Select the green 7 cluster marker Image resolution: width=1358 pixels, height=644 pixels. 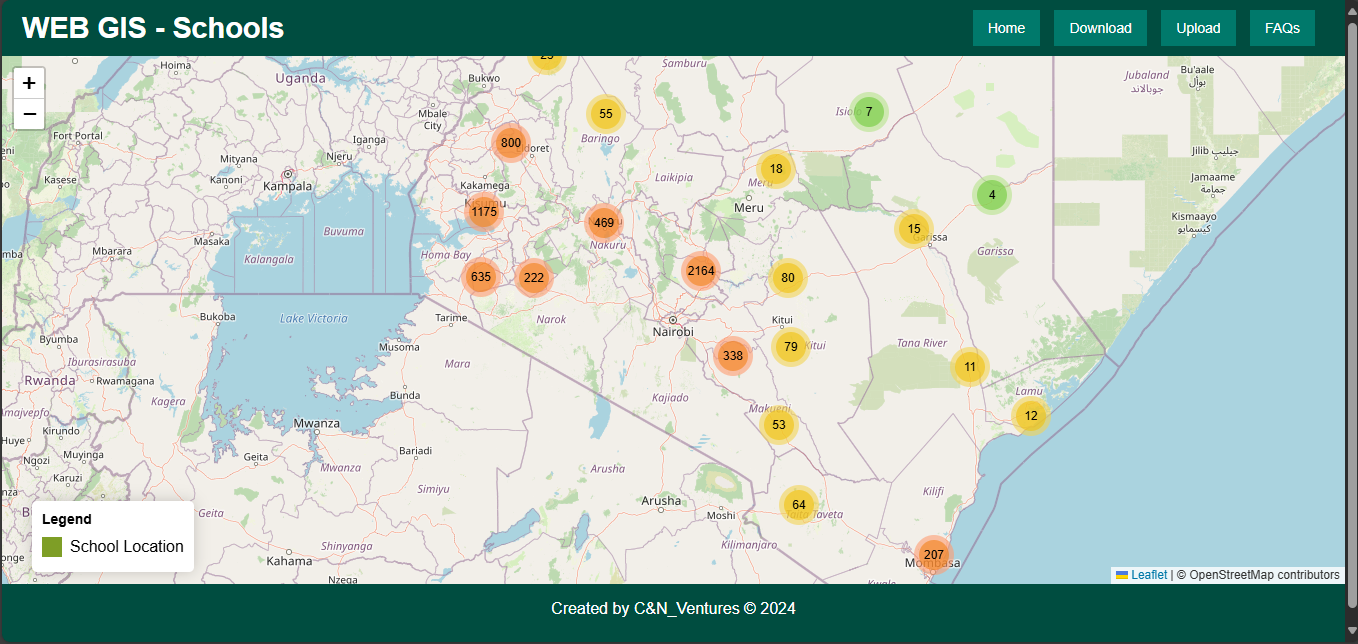point(869,112)
